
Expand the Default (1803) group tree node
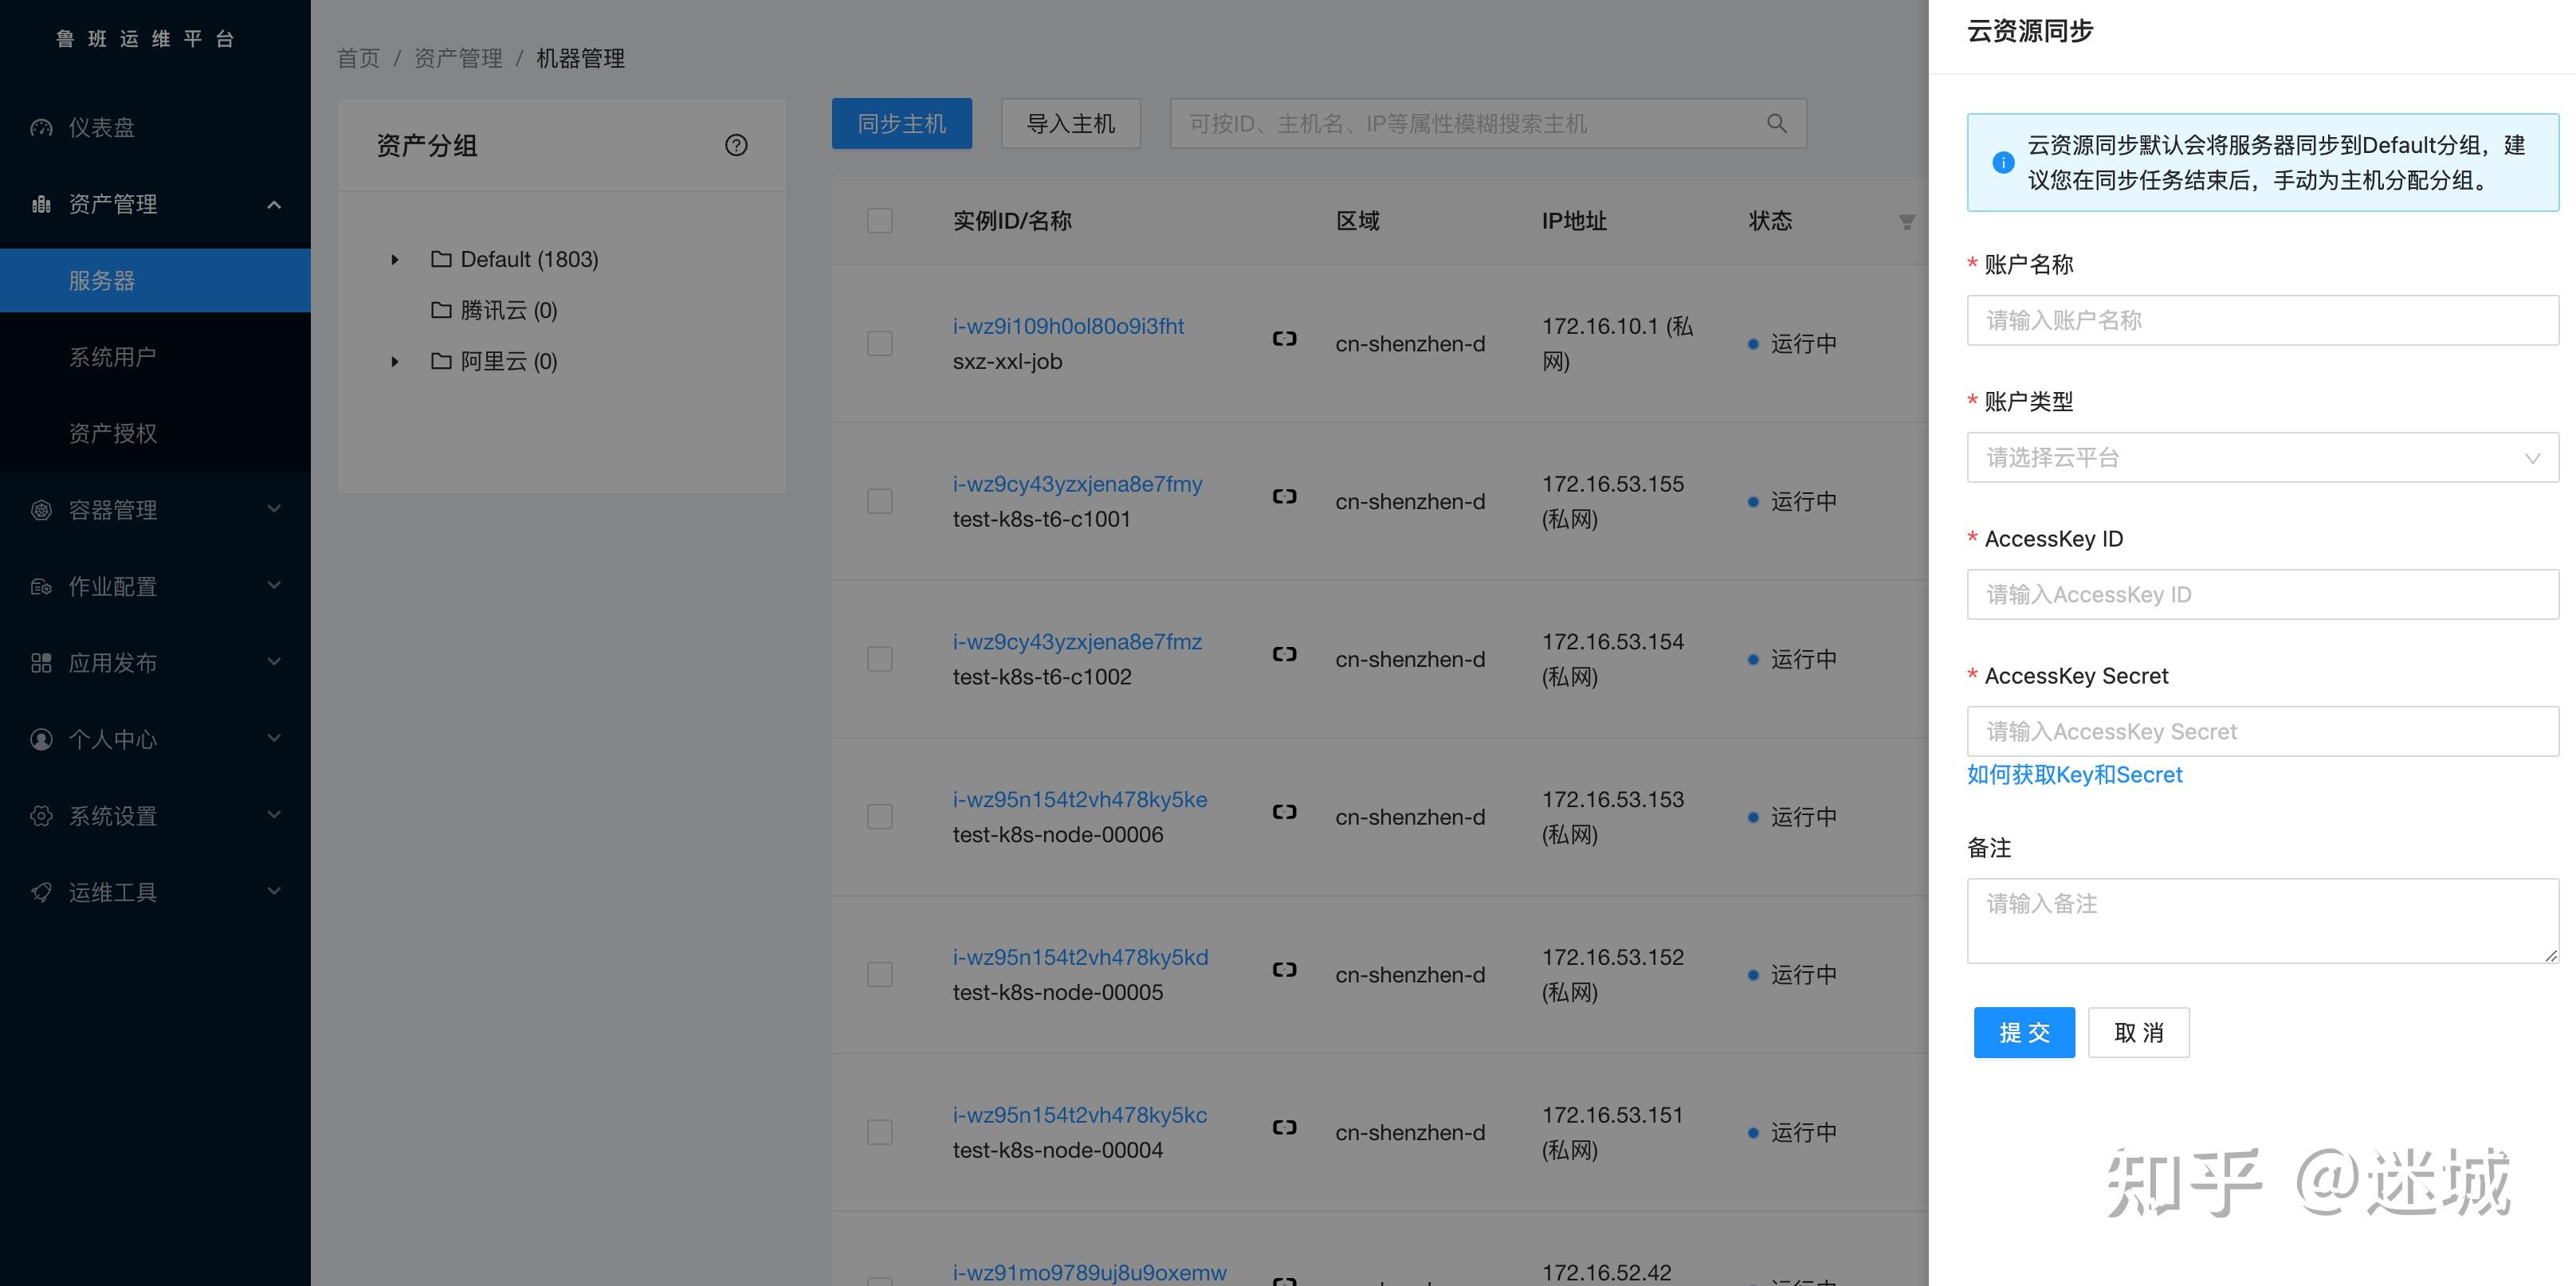[395, 260]
